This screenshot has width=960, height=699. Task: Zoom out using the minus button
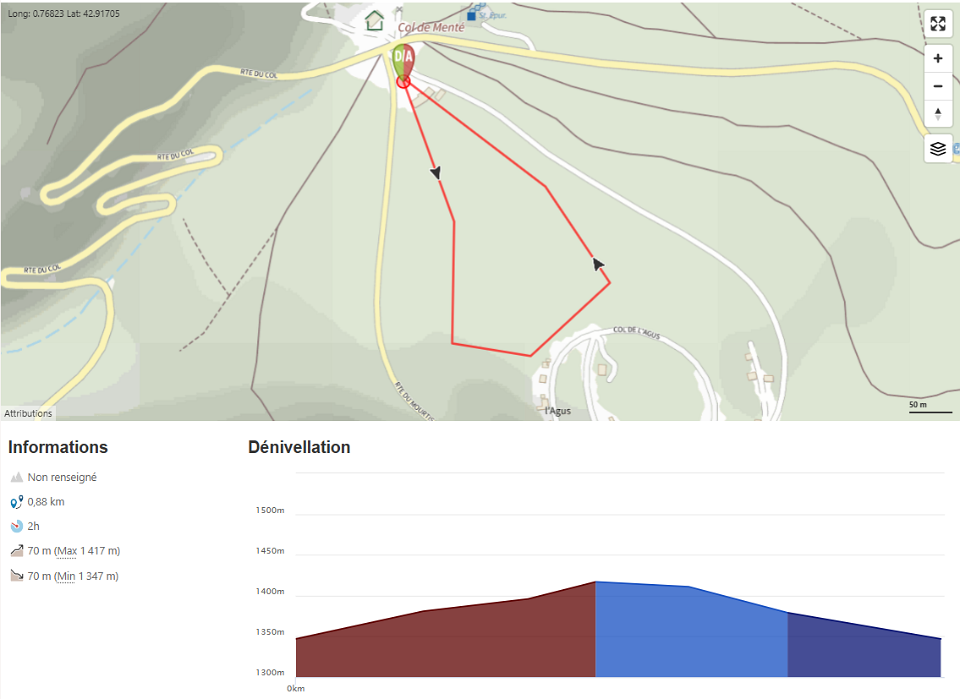[x=937, y=86]
